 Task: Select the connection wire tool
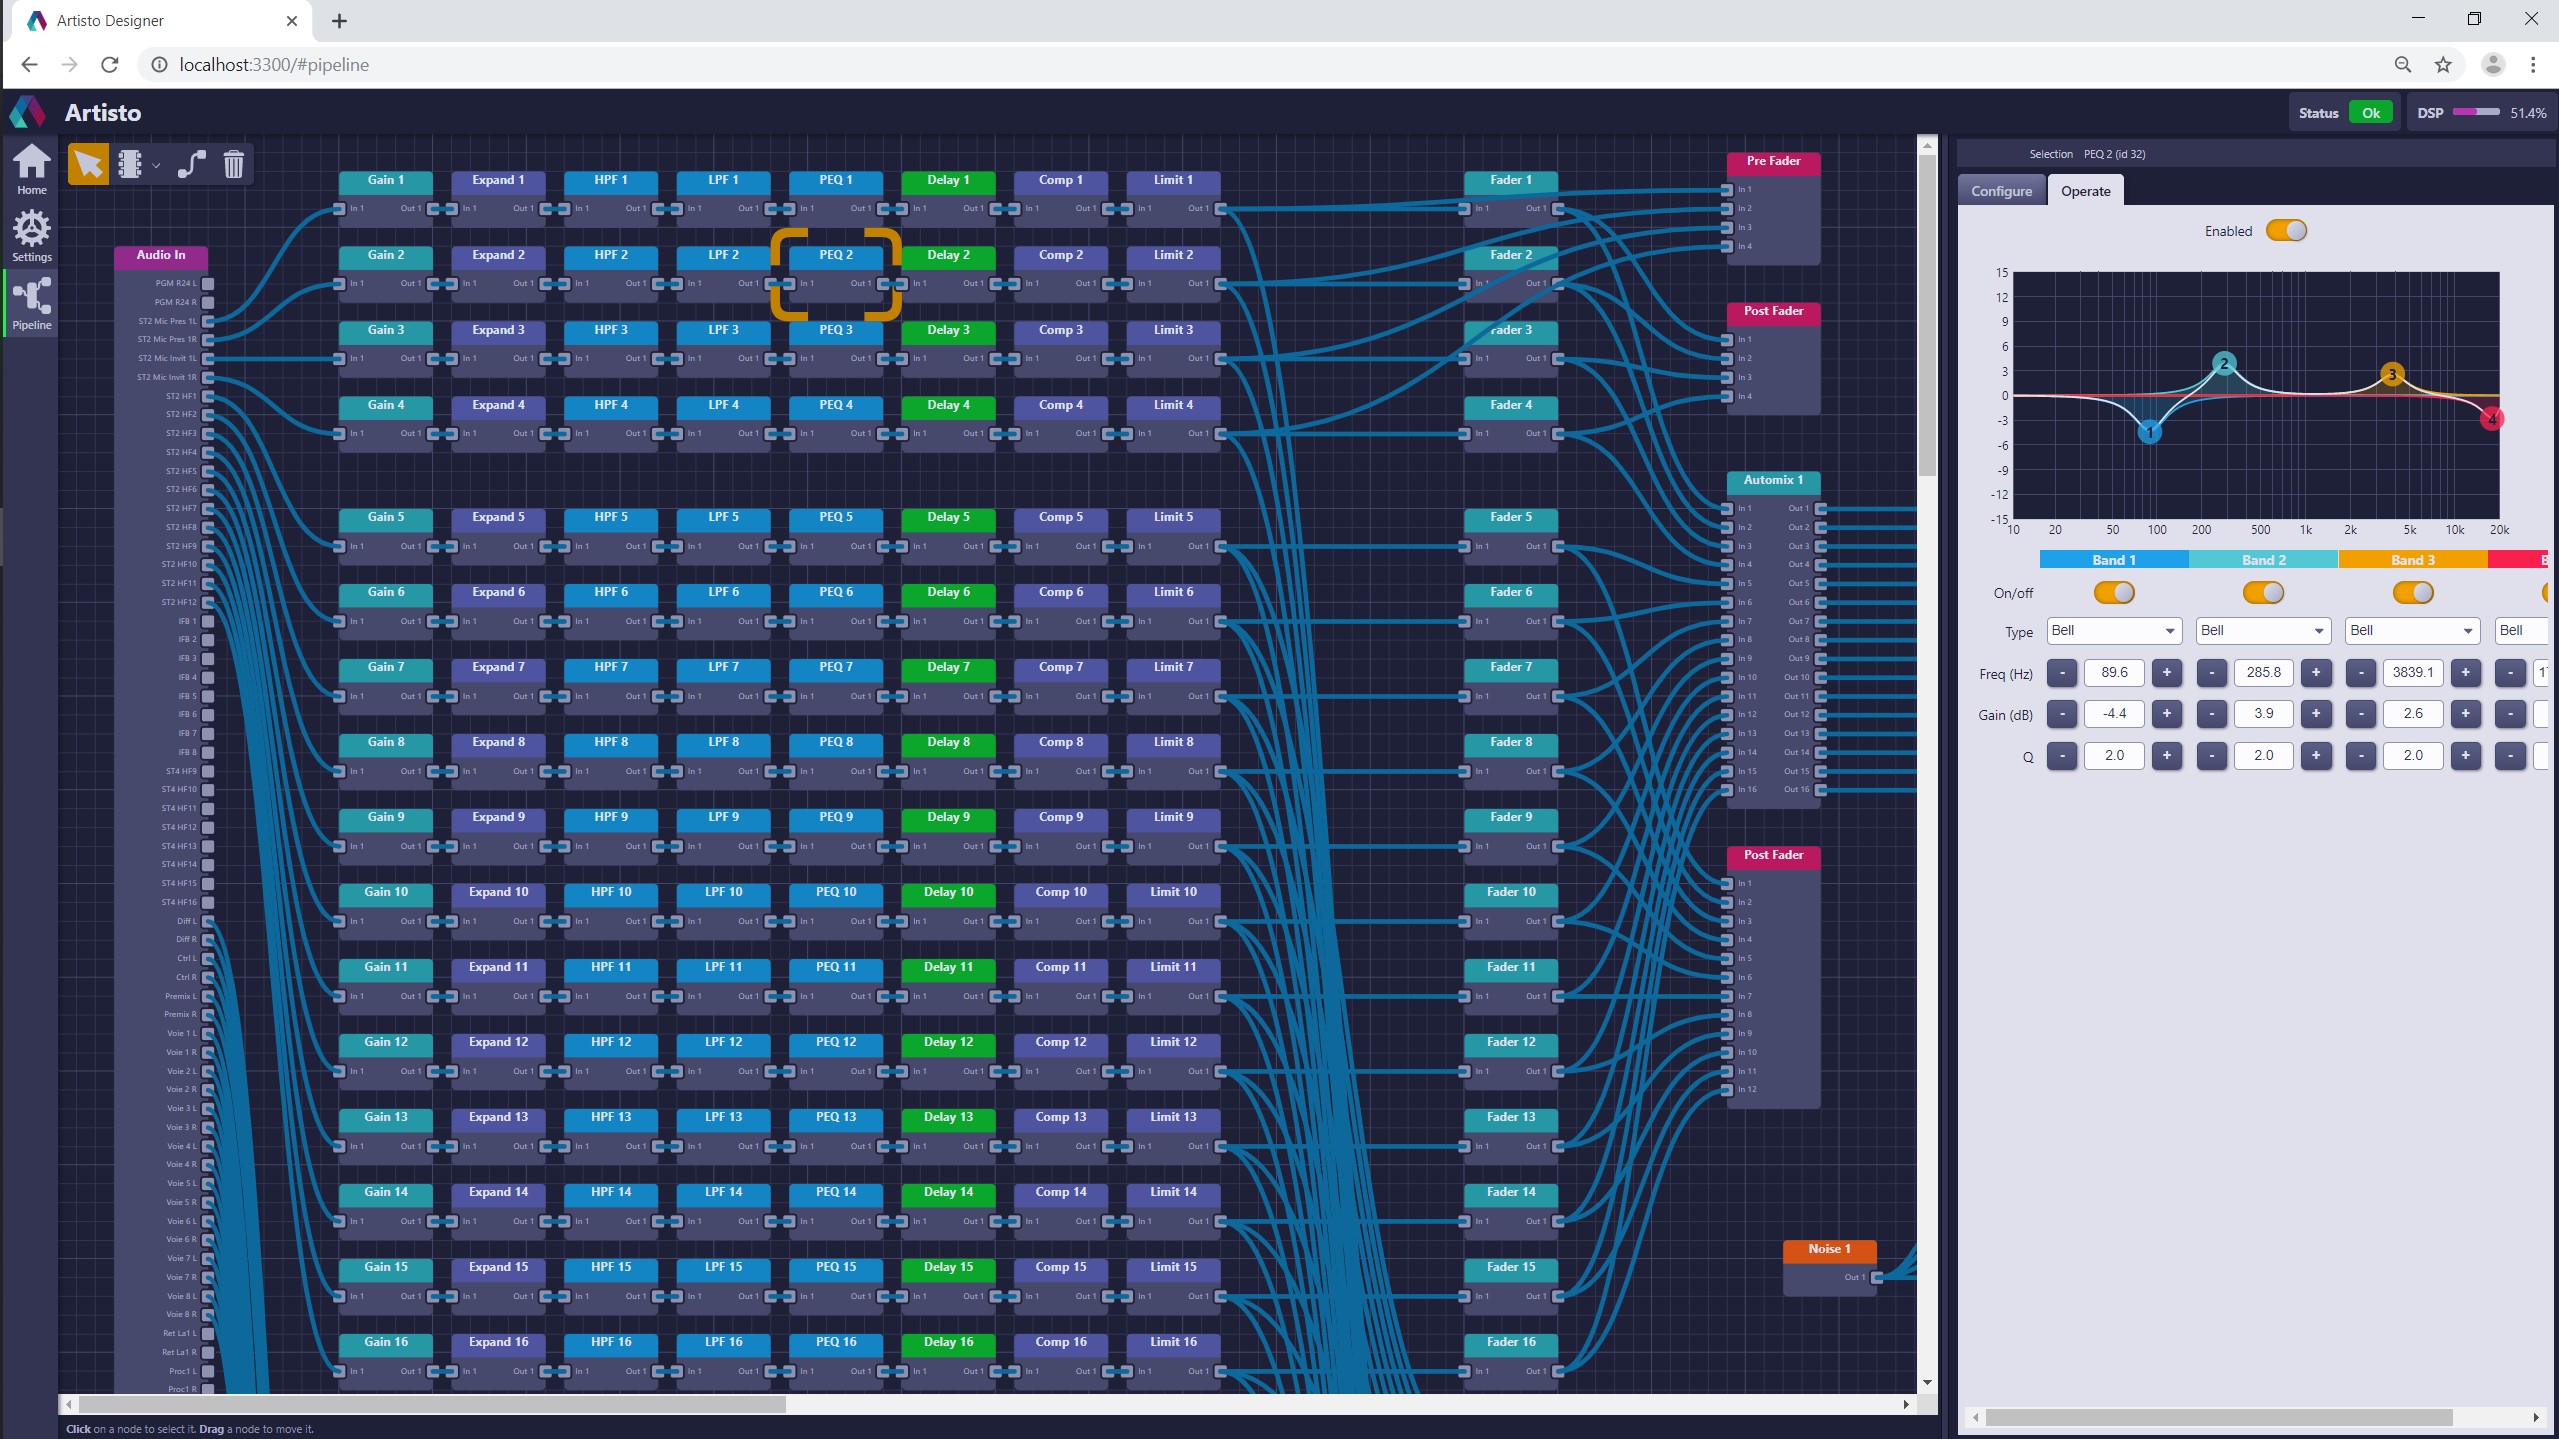coord(191,164)
